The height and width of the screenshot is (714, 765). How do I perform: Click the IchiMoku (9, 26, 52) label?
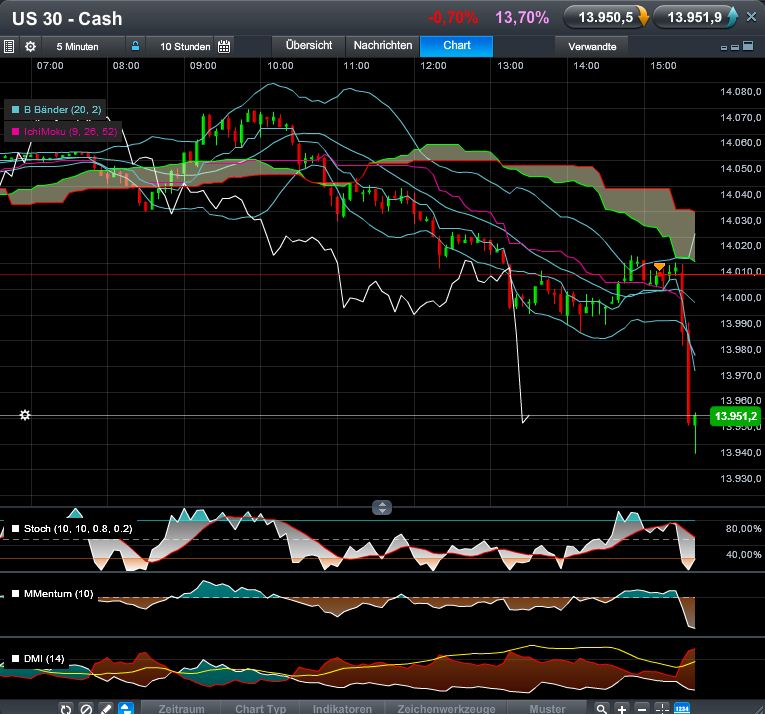click(70, 132)
